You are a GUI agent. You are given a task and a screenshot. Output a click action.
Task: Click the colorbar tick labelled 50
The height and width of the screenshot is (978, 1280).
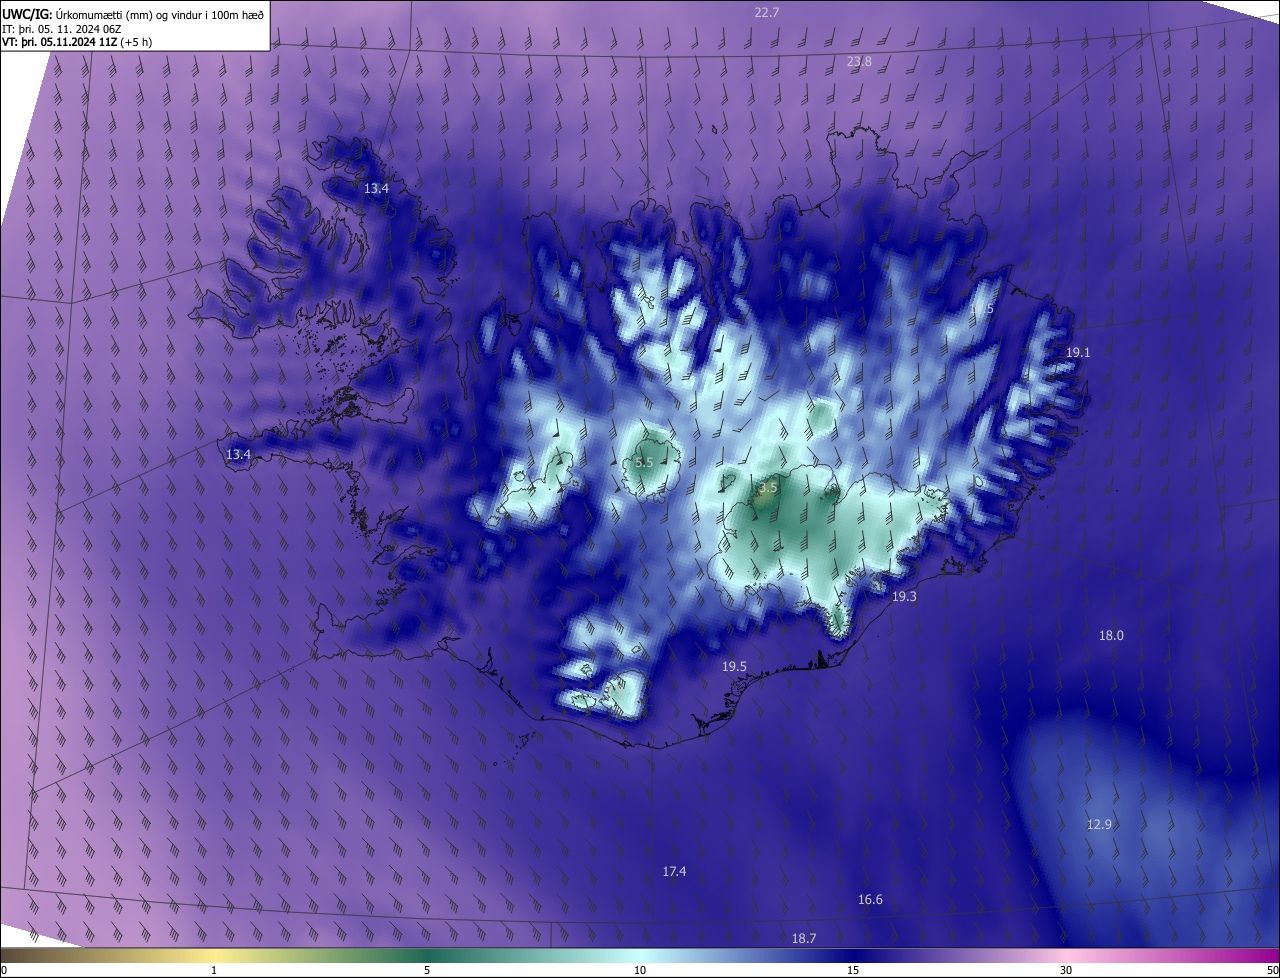click(x=1272, y=970)
